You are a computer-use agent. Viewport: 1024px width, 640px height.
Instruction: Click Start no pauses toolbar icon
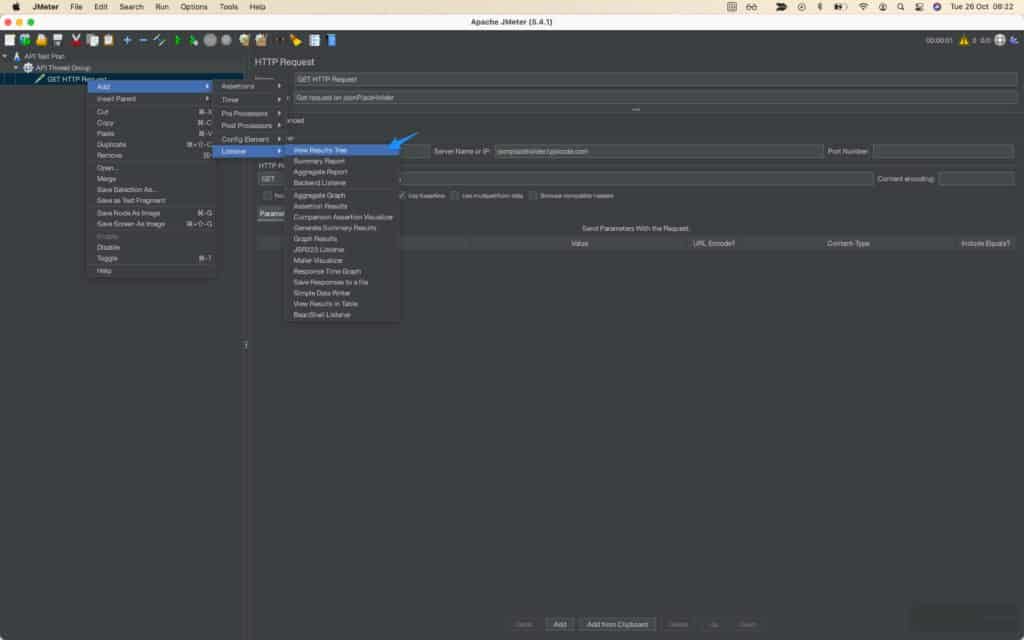(x=194, y=40)
